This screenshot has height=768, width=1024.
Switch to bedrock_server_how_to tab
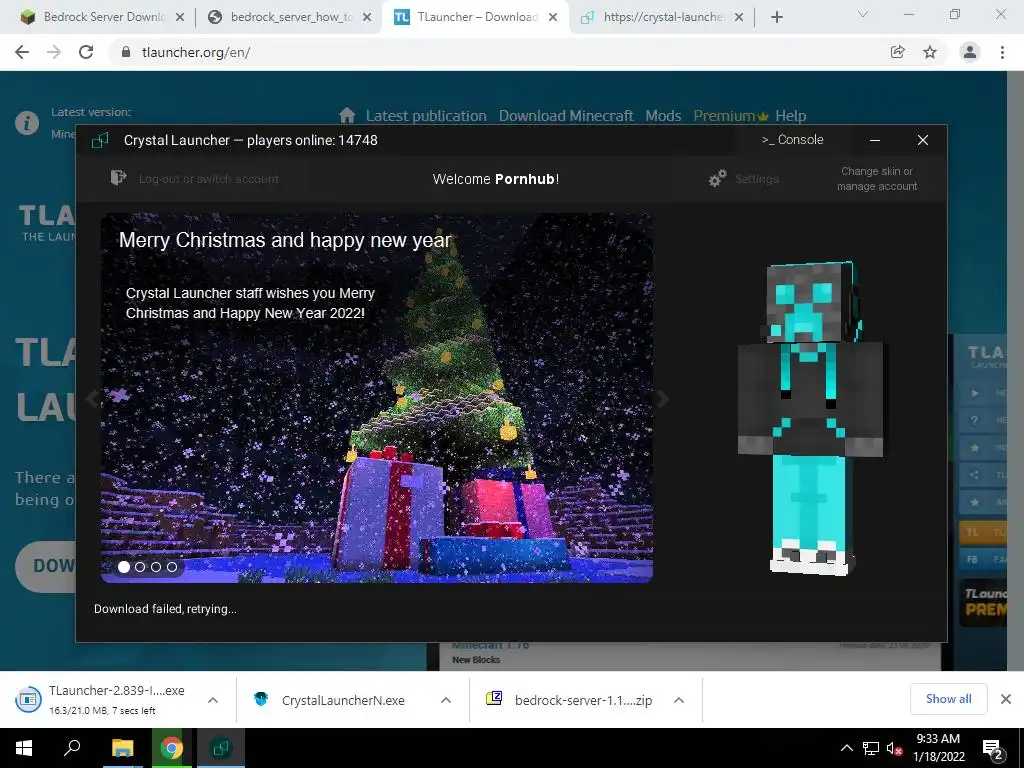click(287, 17)
